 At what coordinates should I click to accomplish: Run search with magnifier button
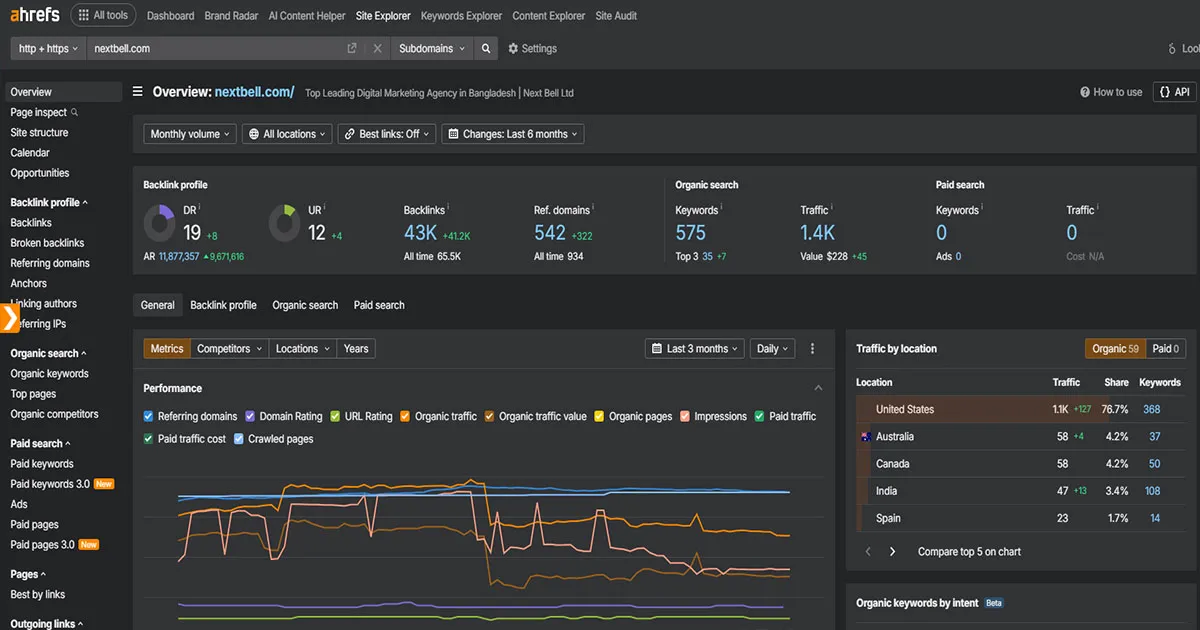(485, 48)
